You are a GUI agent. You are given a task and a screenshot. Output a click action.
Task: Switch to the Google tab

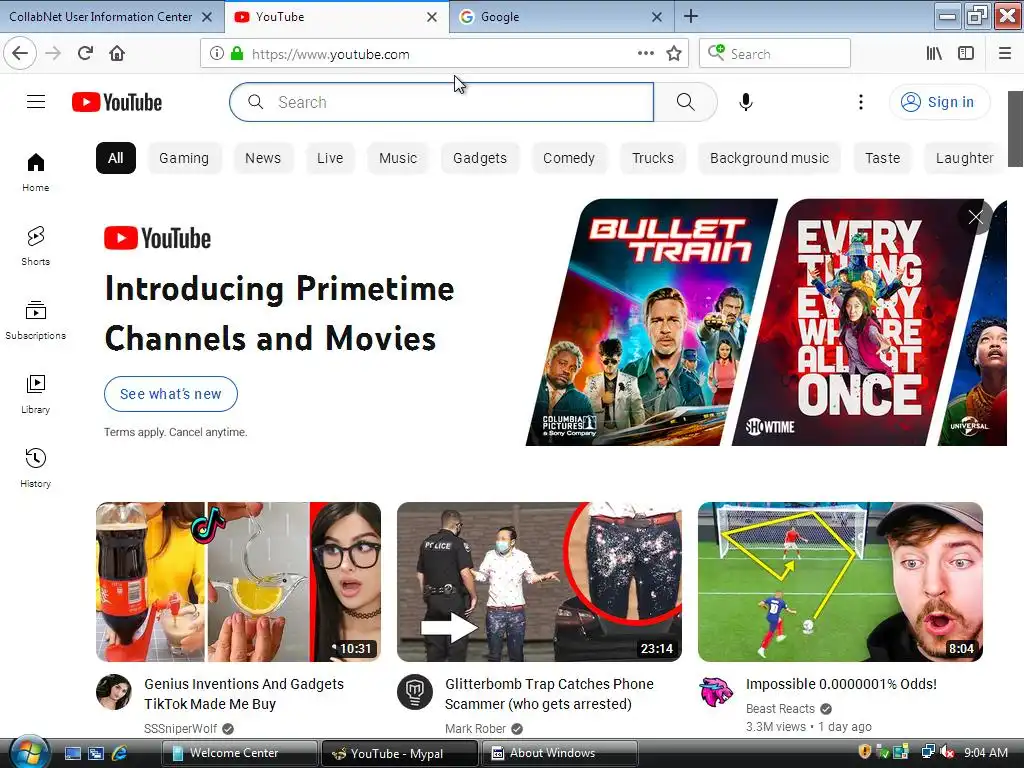click(x=500, y=16)
